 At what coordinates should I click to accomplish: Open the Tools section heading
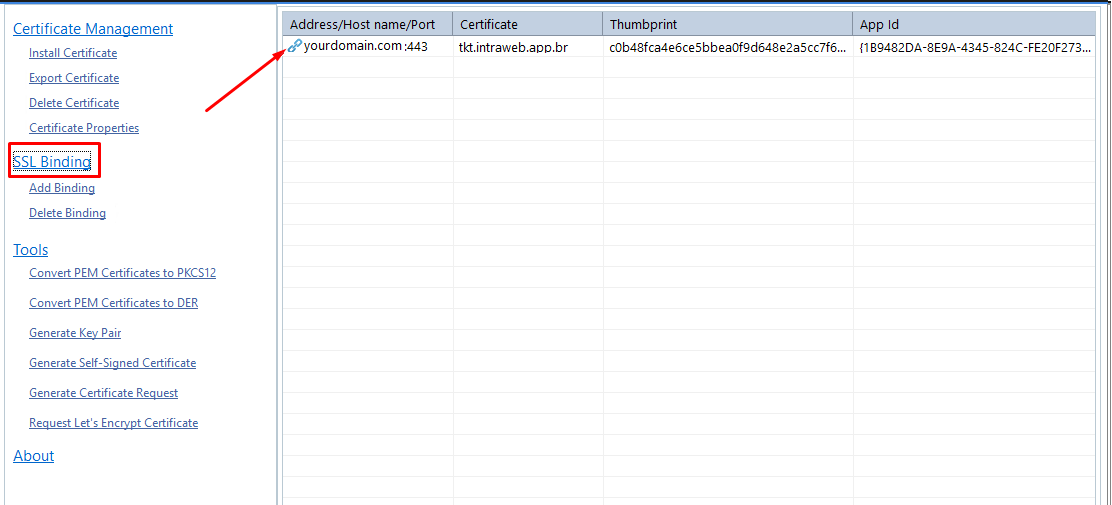tap(31, 250)
